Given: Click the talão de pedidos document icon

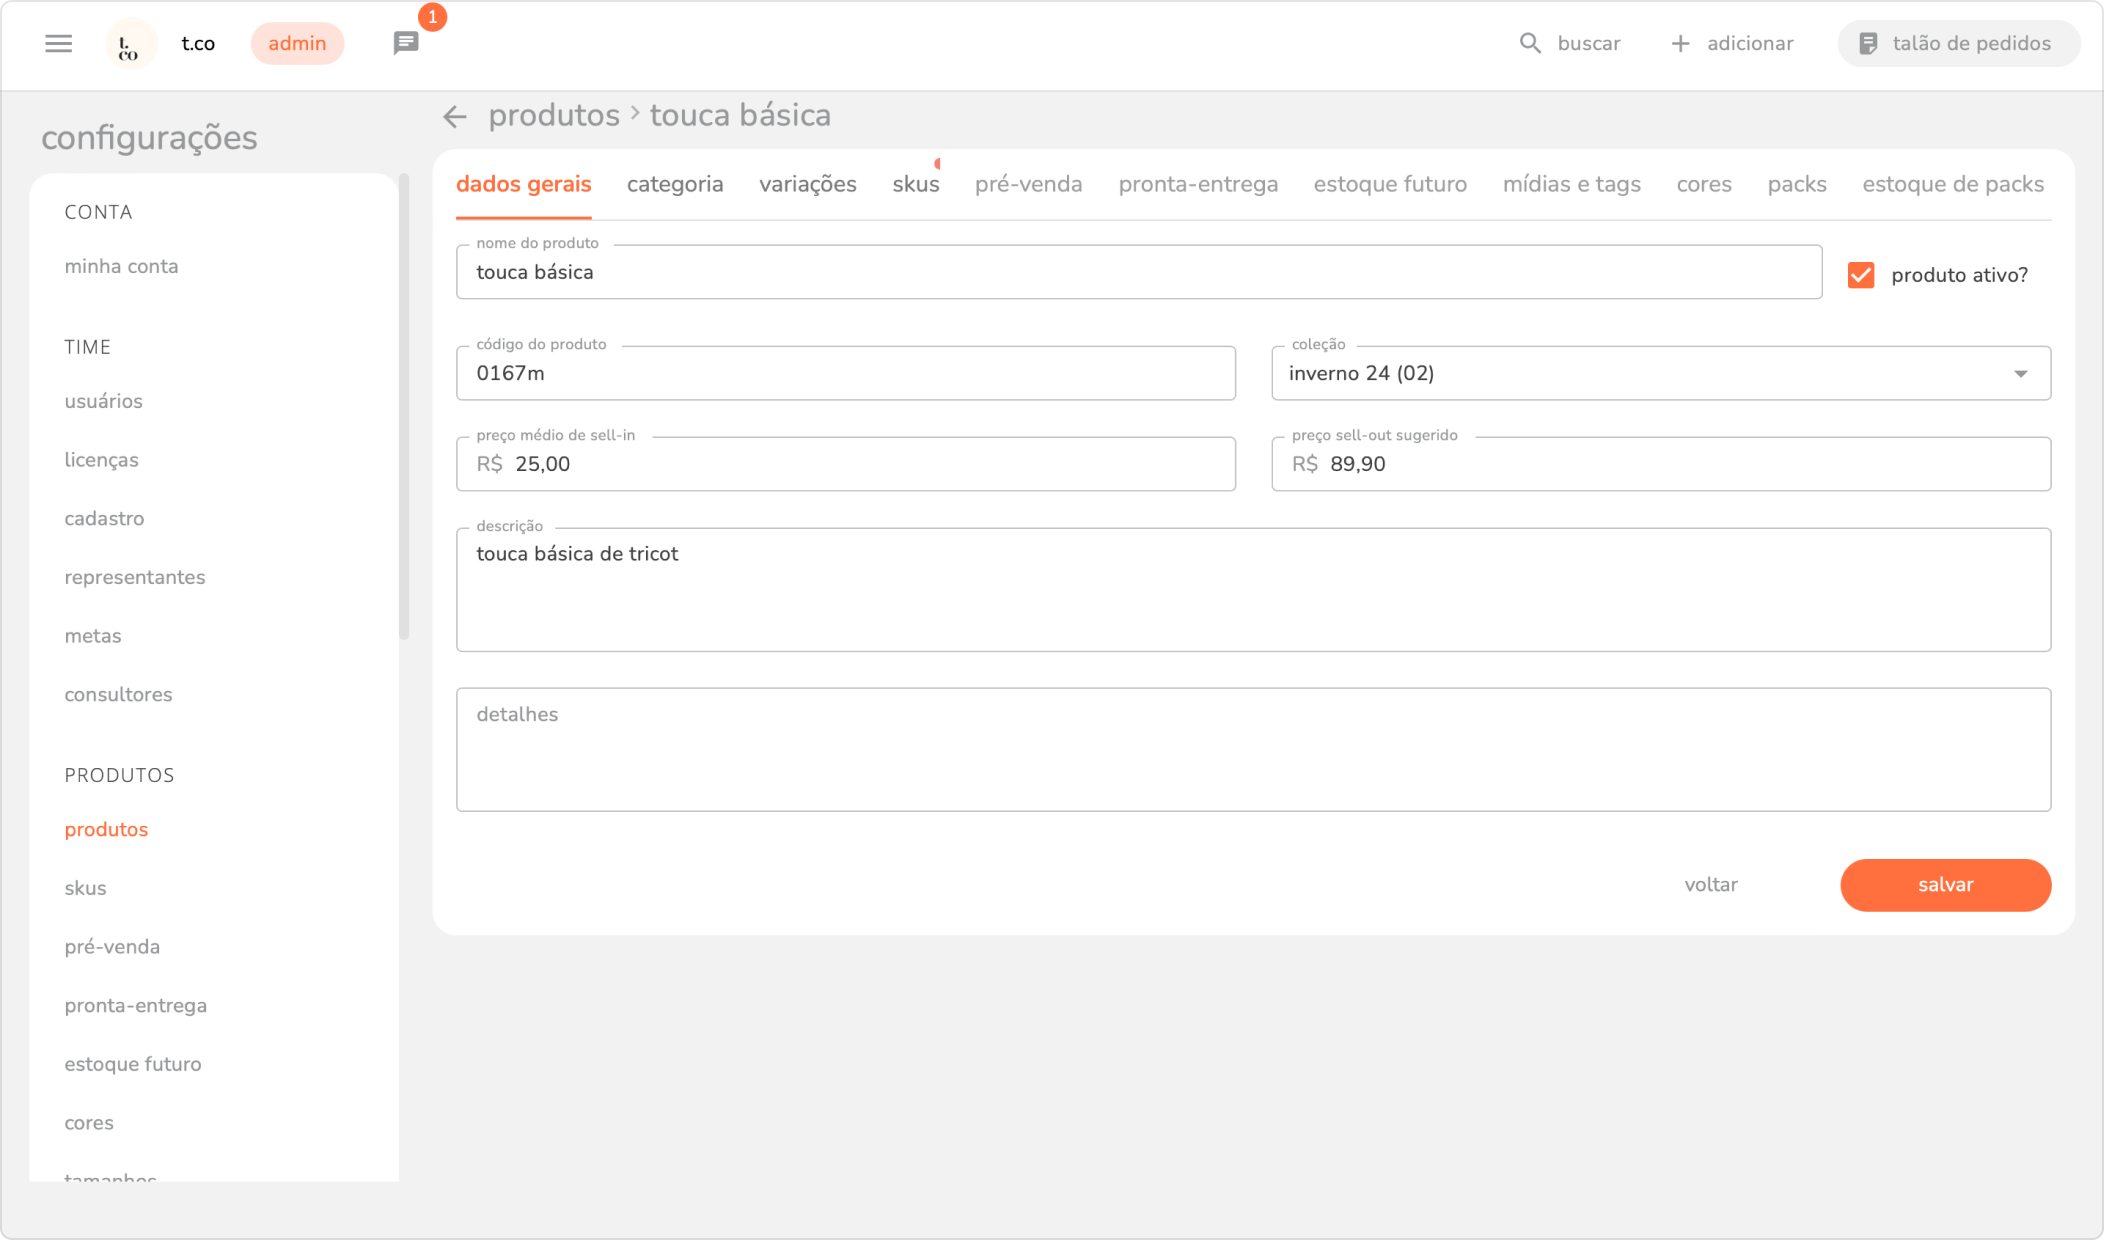Looking at the screenshot, I should [1868, 44].
